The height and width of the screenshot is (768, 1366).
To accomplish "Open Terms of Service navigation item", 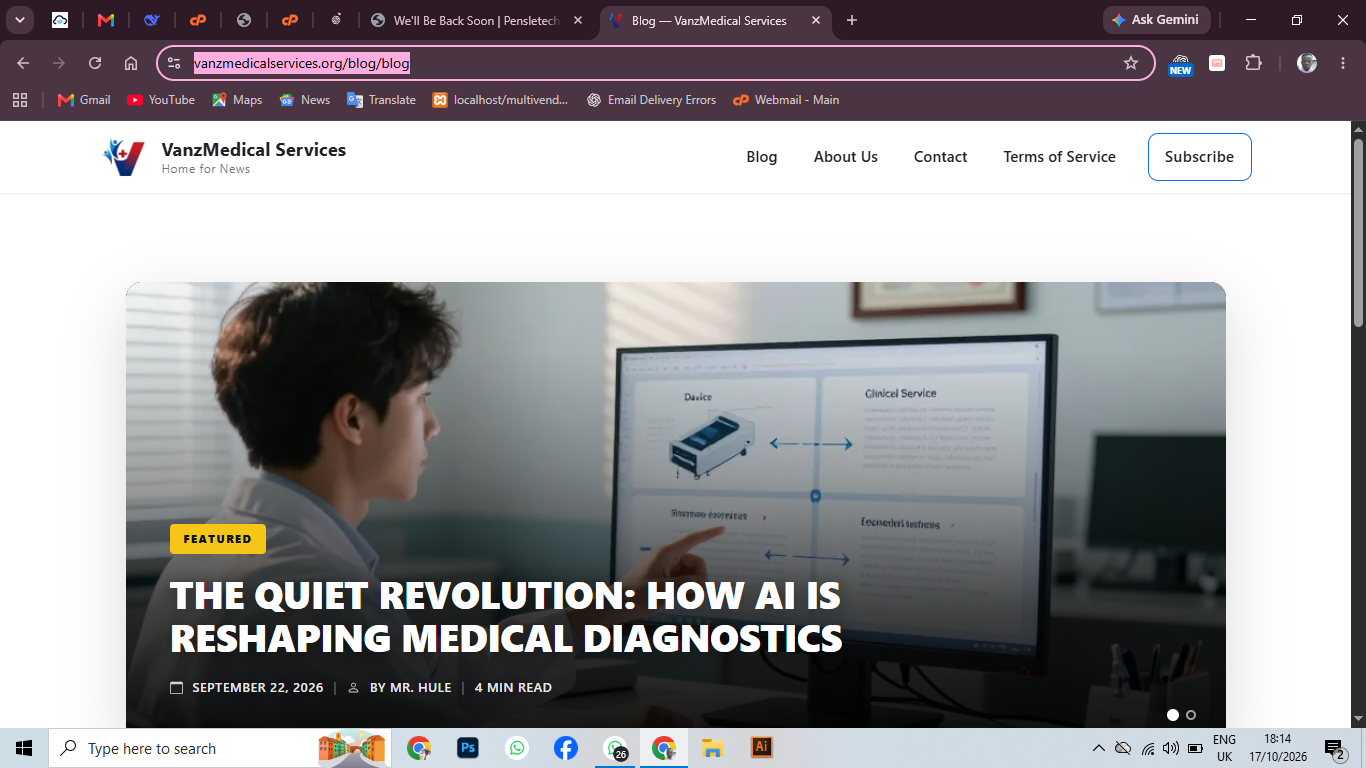I will 1060,157.
